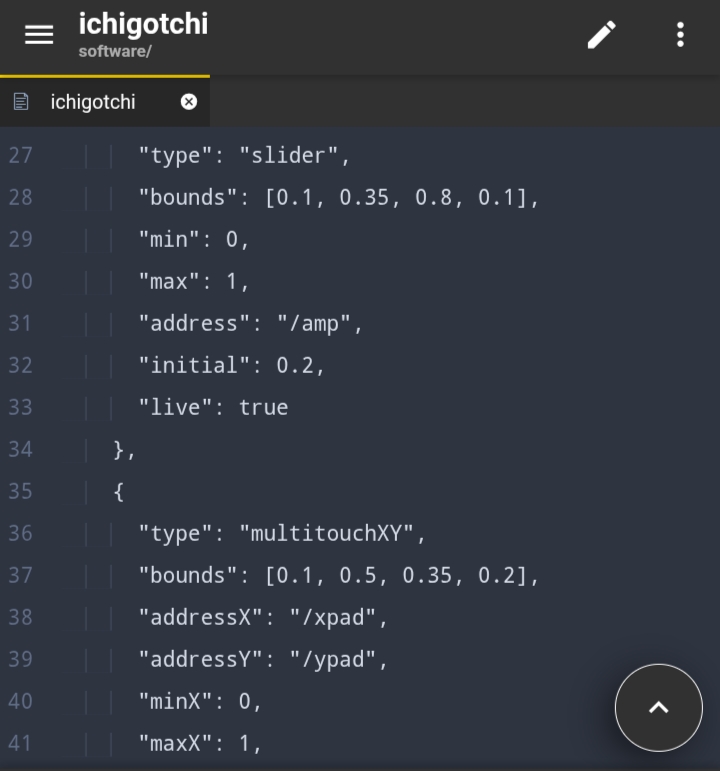Close the ichigotchi file tab
This screenshot has height=771, width=720.
click(189, 102)
